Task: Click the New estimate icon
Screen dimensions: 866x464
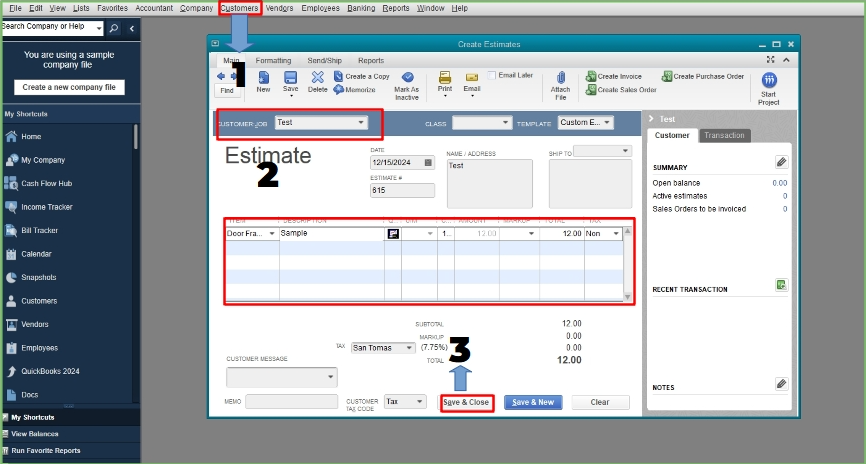Action: (x=263, y=78)
